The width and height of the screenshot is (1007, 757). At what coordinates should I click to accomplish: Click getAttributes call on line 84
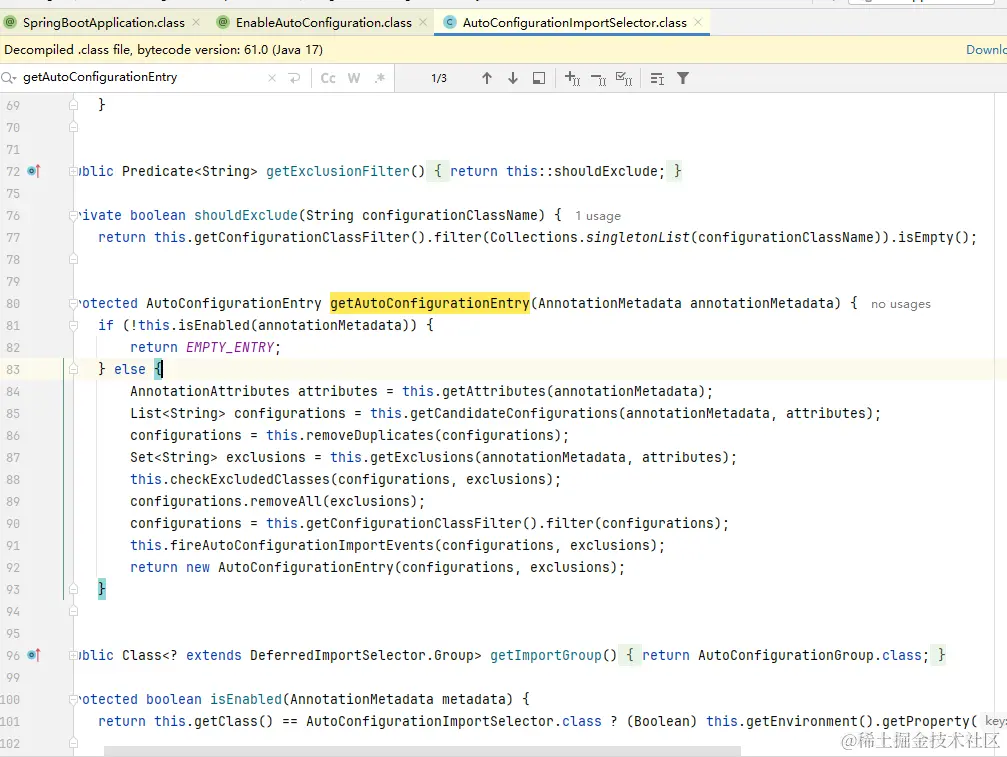point(493,392)
